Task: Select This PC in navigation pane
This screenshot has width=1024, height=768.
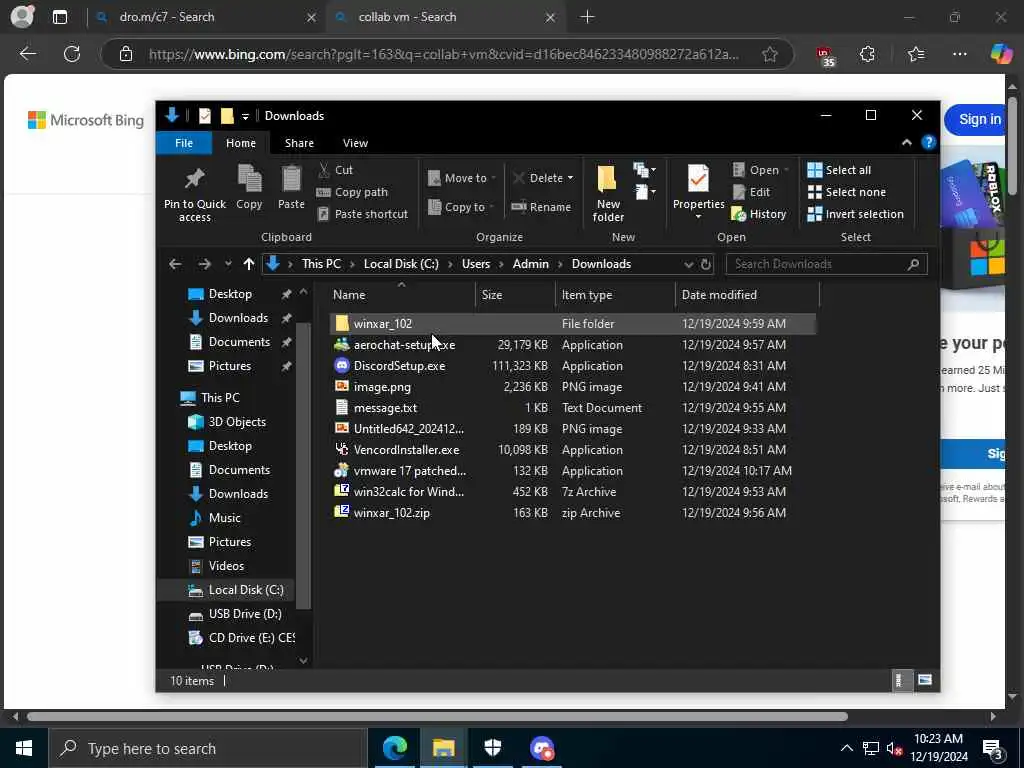Action: 220,398
